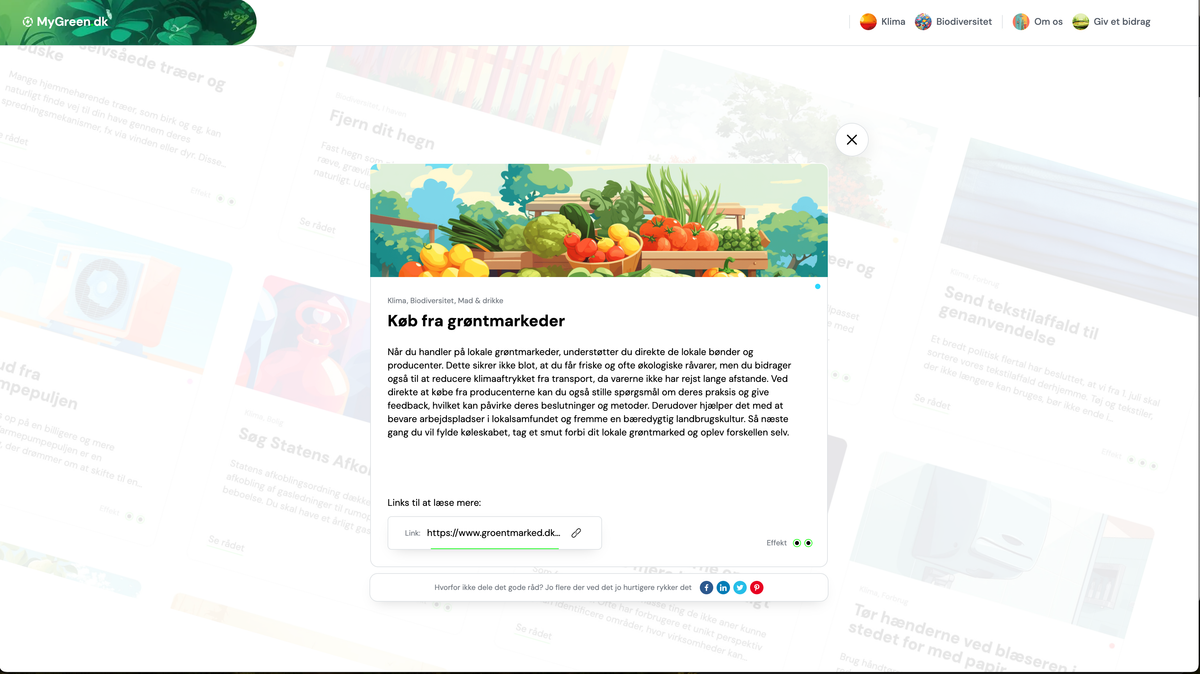
Task: Click the Klima, Biodiversitet, Mad & drikke categories
Action: [445, 301]
